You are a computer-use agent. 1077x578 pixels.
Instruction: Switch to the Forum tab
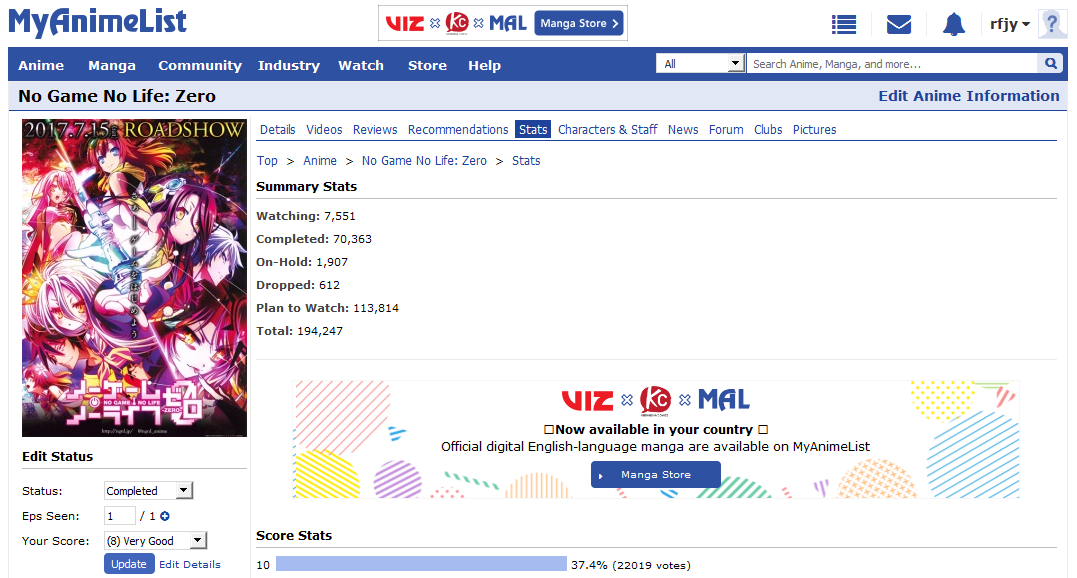click(726, 130)
